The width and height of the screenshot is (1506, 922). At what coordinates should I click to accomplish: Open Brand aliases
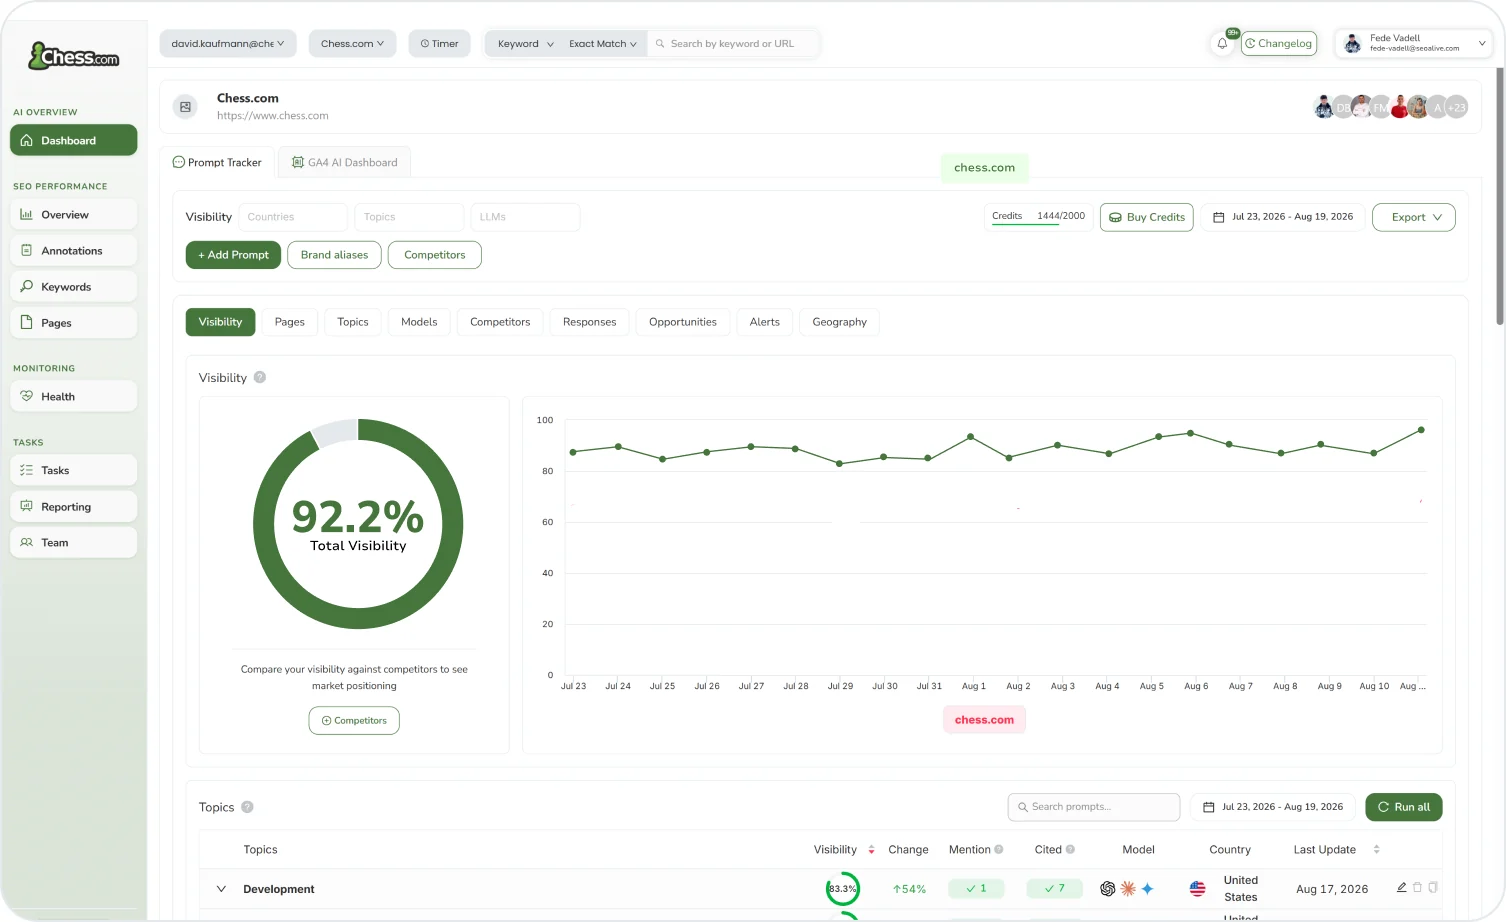coord(334,255)
